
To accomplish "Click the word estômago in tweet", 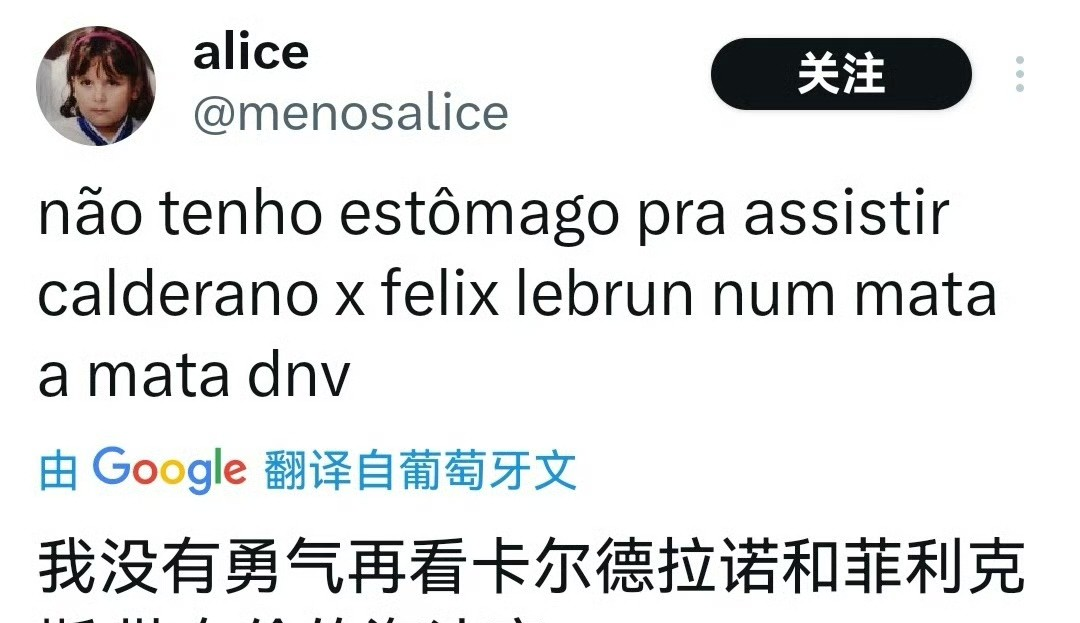I will click(x=479, y=214).
